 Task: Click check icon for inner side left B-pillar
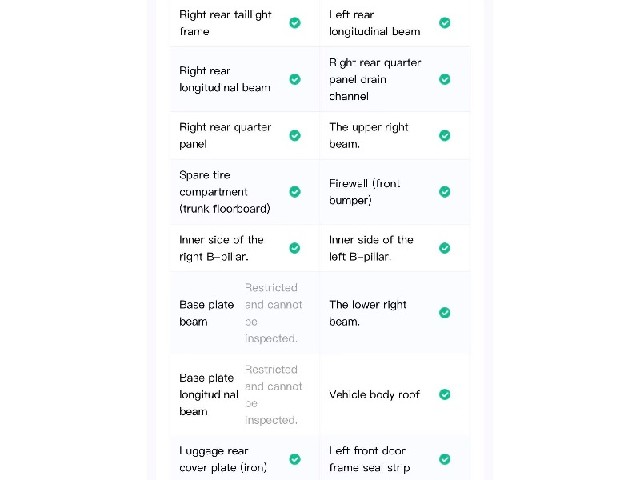[444, 248]
